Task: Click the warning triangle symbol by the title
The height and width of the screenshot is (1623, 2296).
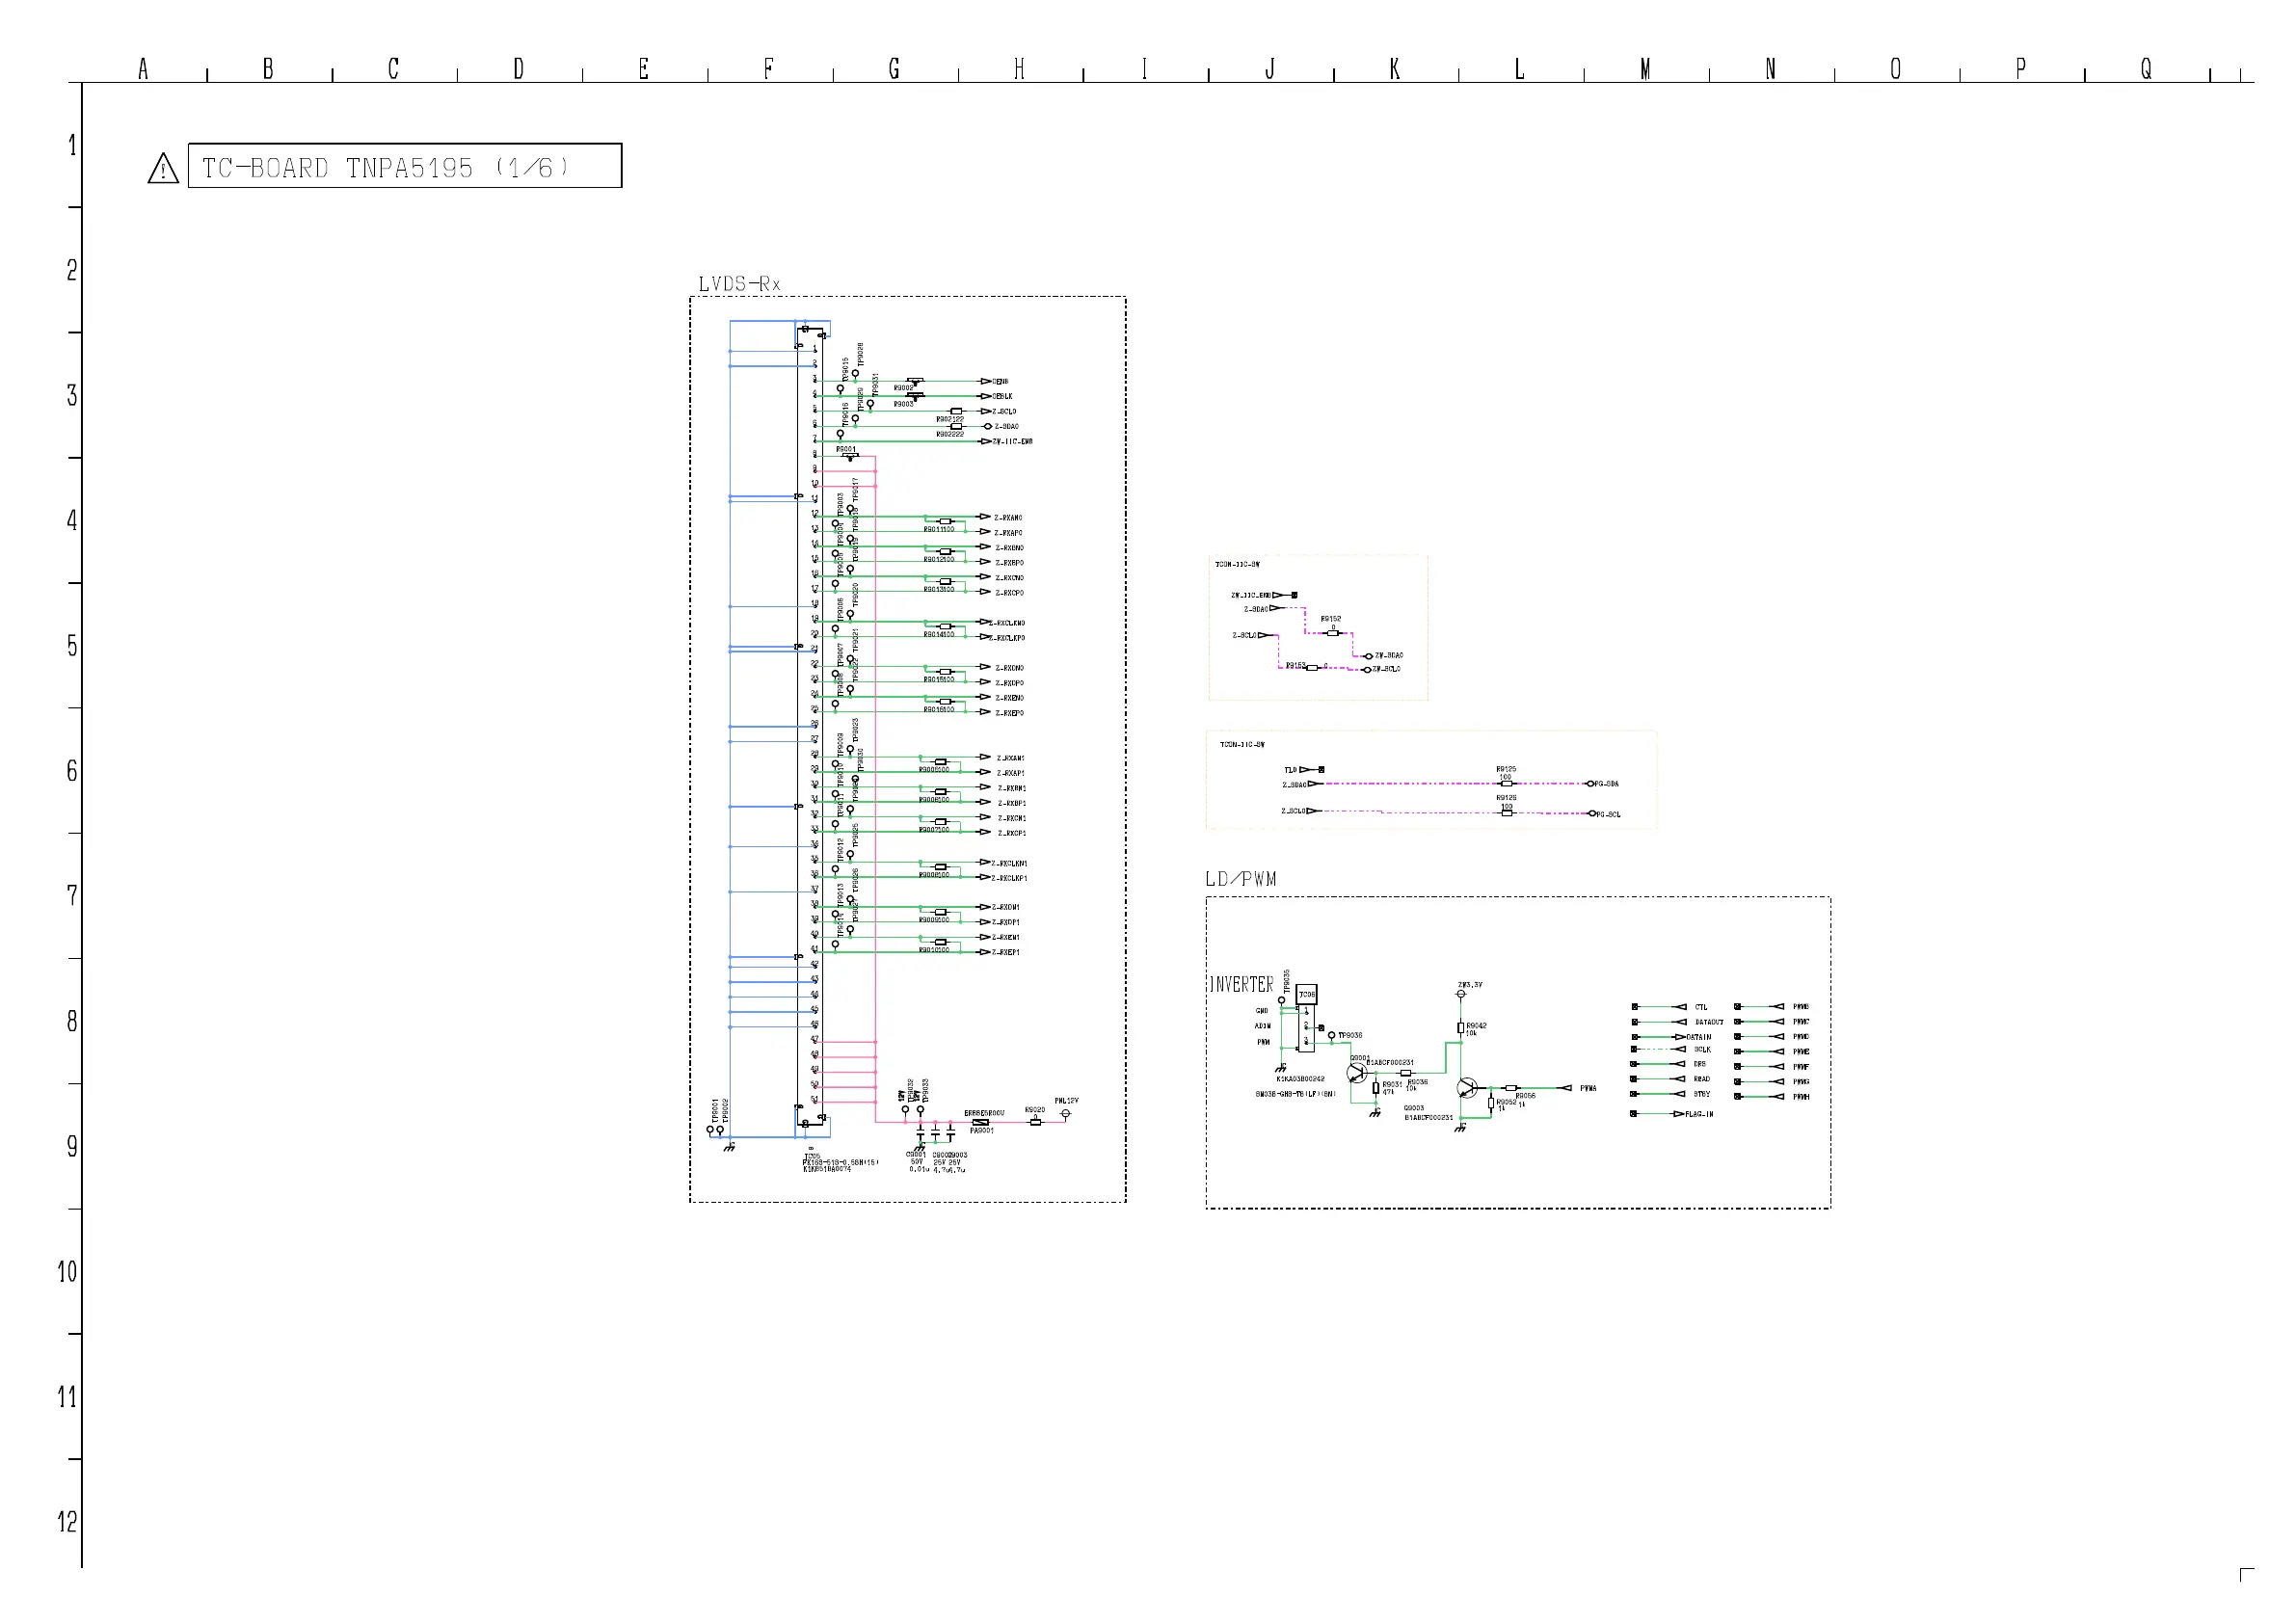Action: point(163,168)
